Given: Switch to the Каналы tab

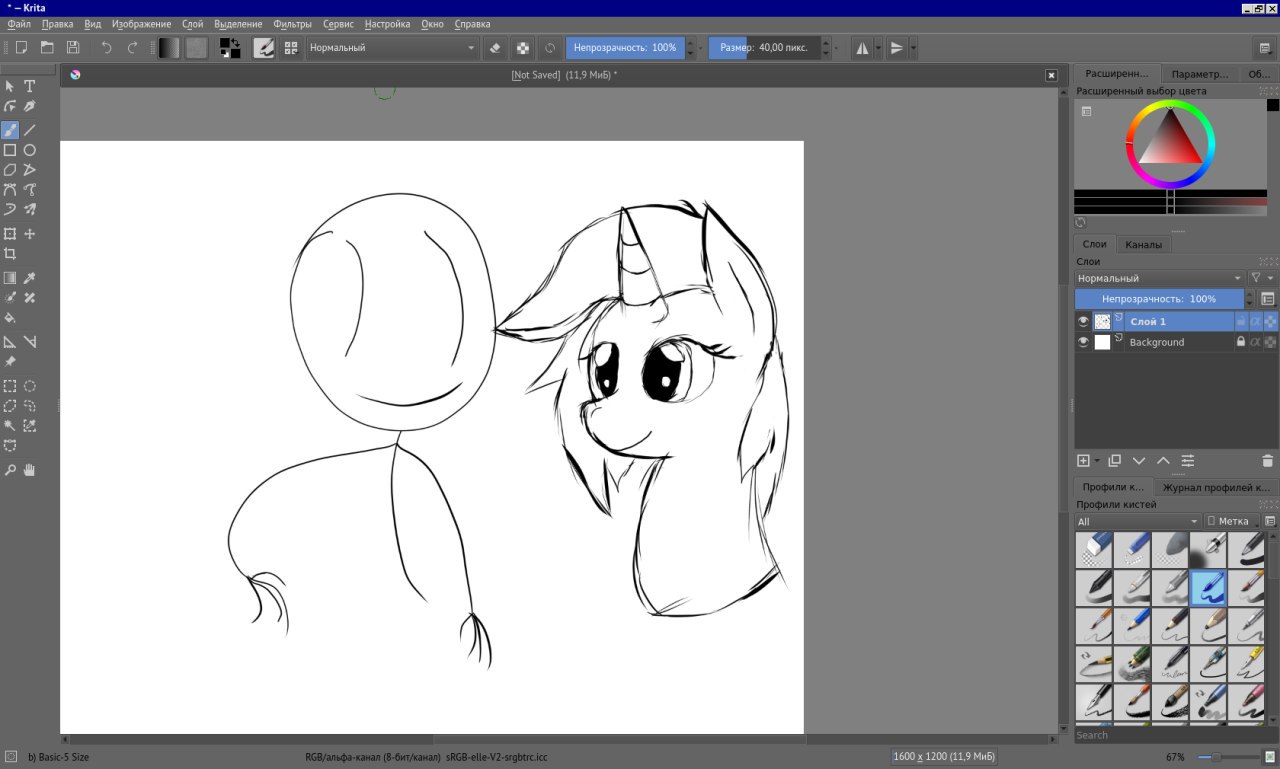Looking at the screenshot, I should coord(1143,244).
